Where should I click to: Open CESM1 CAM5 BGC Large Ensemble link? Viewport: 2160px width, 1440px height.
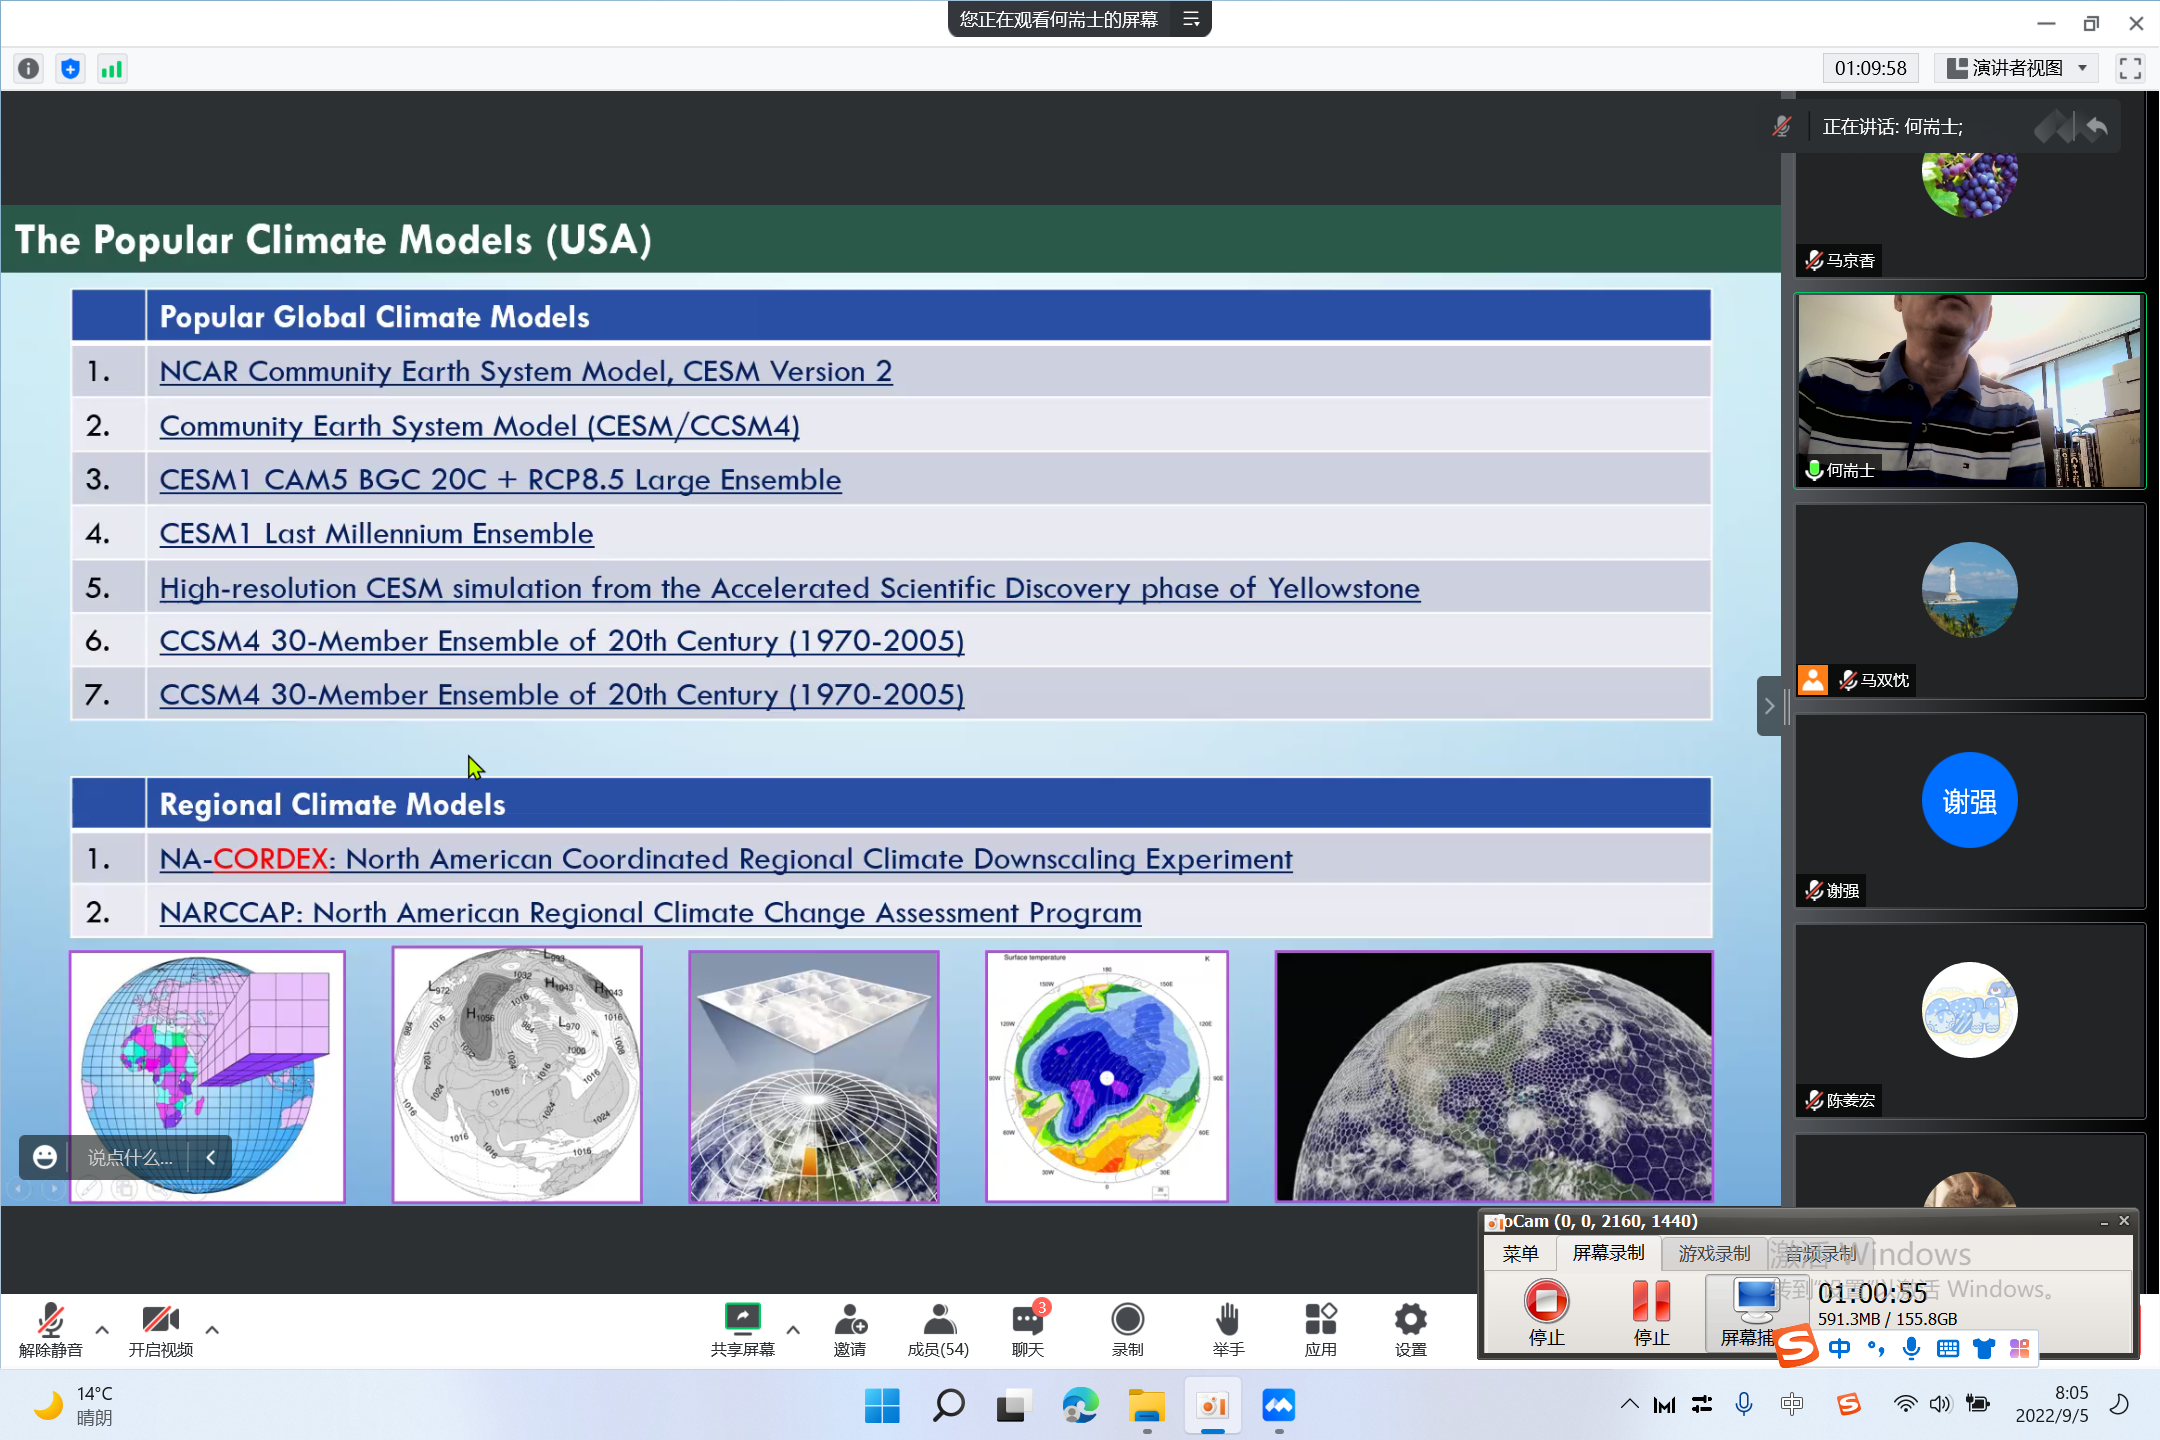[501, 480]
